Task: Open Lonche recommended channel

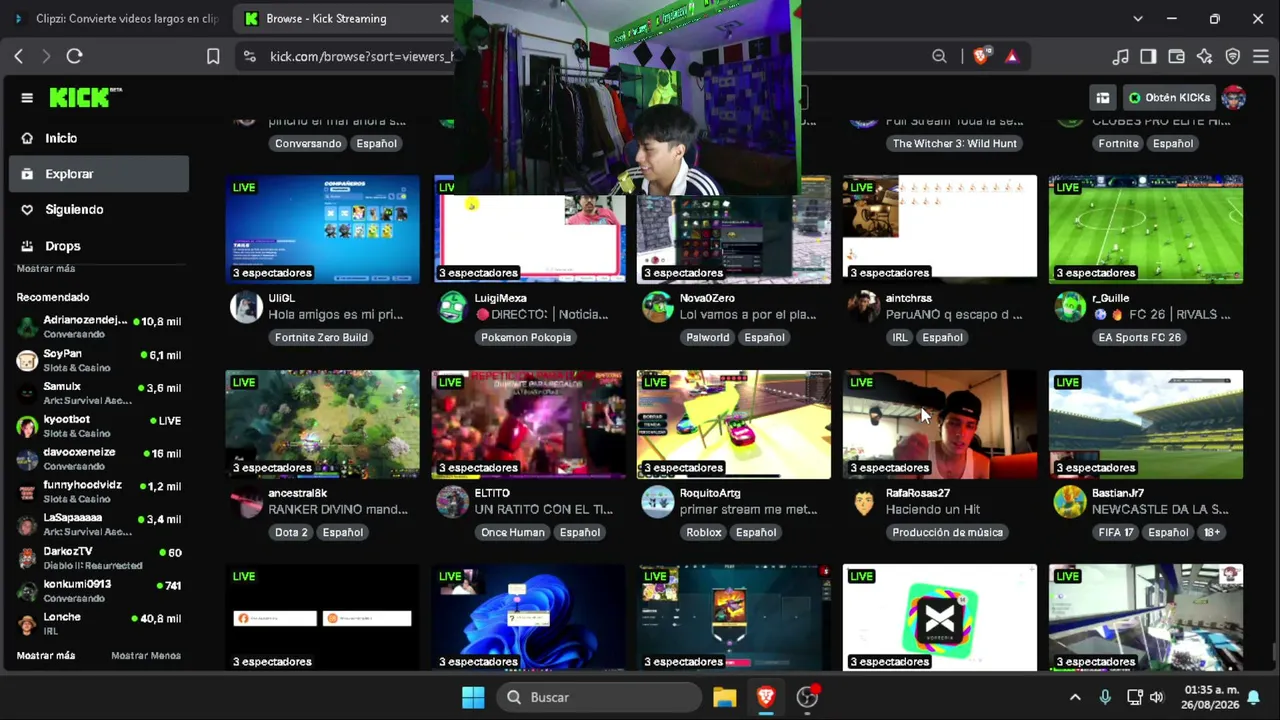Action: (x=99, y=624)
